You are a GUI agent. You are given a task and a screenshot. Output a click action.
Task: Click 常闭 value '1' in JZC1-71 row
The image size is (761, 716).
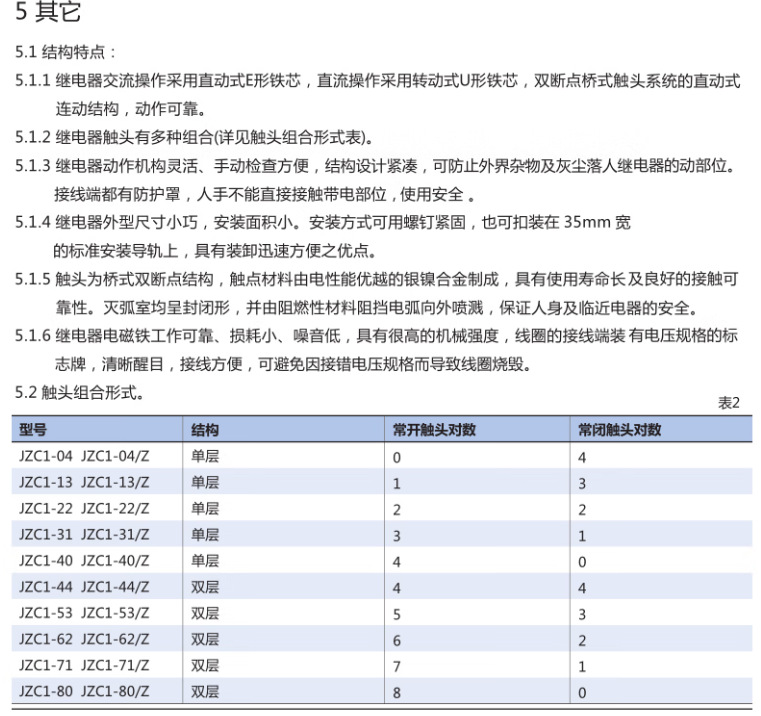tap(582, 667)
